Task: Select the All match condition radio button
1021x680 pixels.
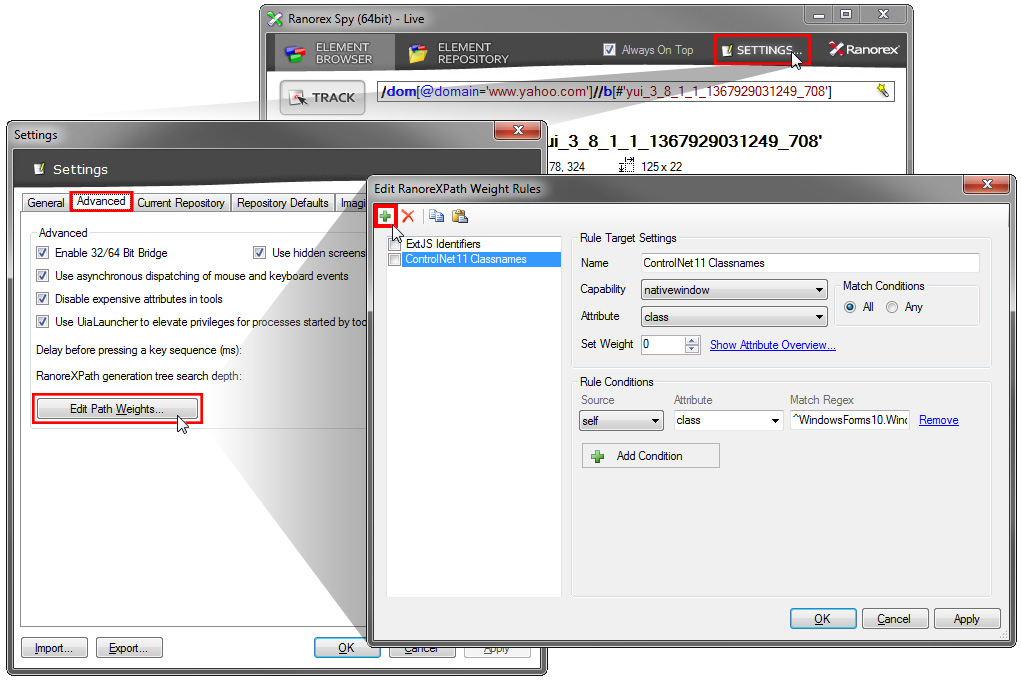Action: pyautogui.click(x=850, y=307)
